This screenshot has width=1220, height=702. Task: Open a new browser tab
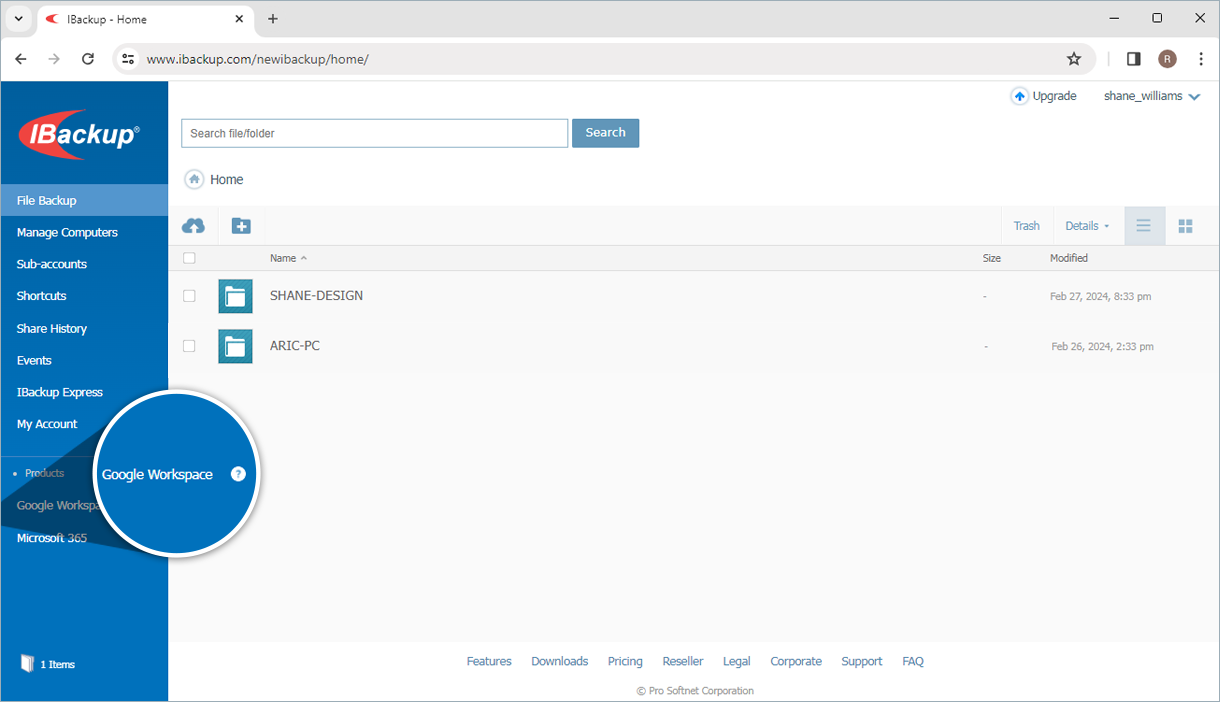pos(273,19)
